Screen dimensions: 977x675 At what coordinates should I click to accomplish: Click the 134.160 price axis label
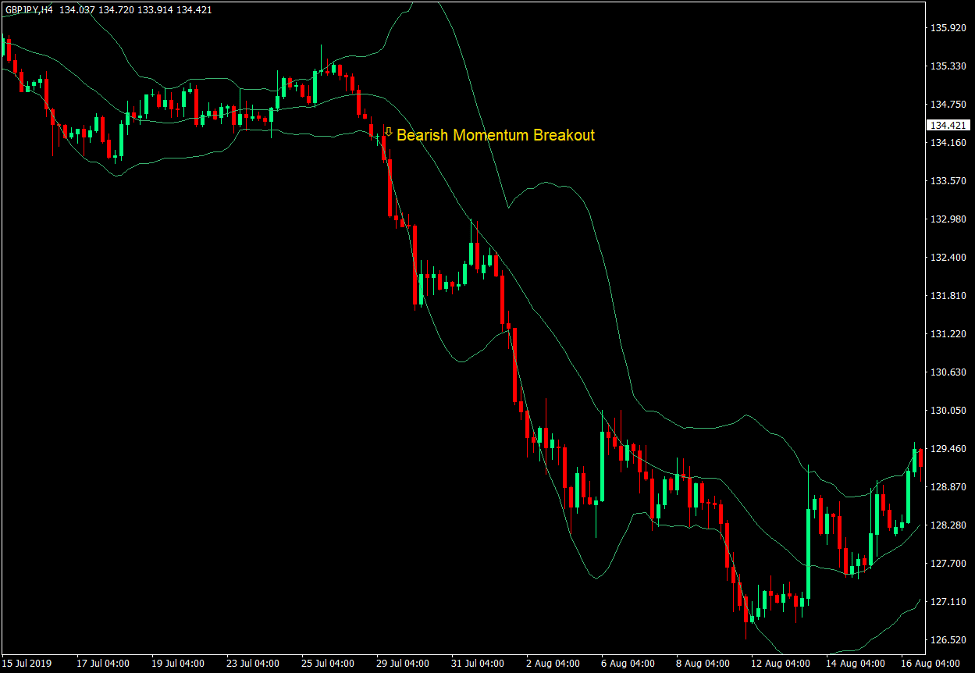(947, 143)
